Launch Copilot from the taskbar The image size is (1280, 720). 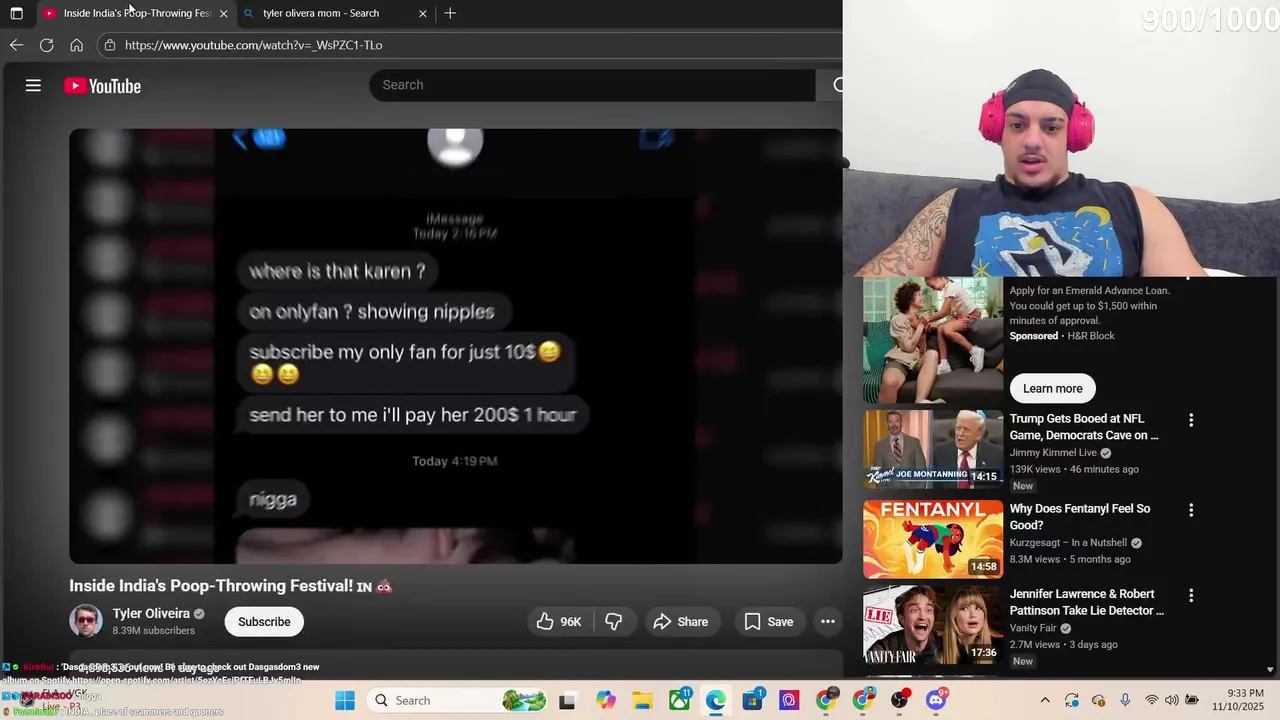606,700
